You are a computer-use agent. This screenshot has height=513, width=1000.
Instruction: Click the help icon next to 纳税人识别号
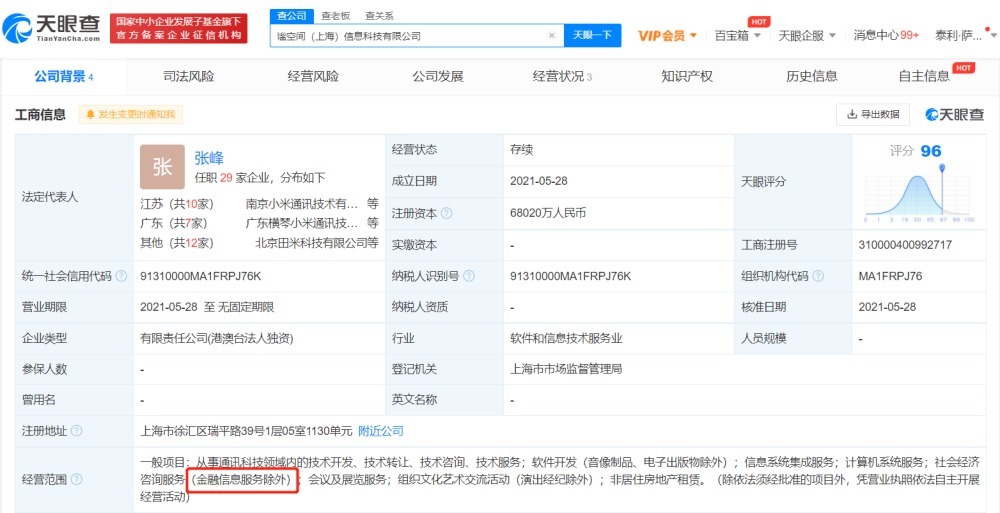pyautogui.click(x=469, y=276)
